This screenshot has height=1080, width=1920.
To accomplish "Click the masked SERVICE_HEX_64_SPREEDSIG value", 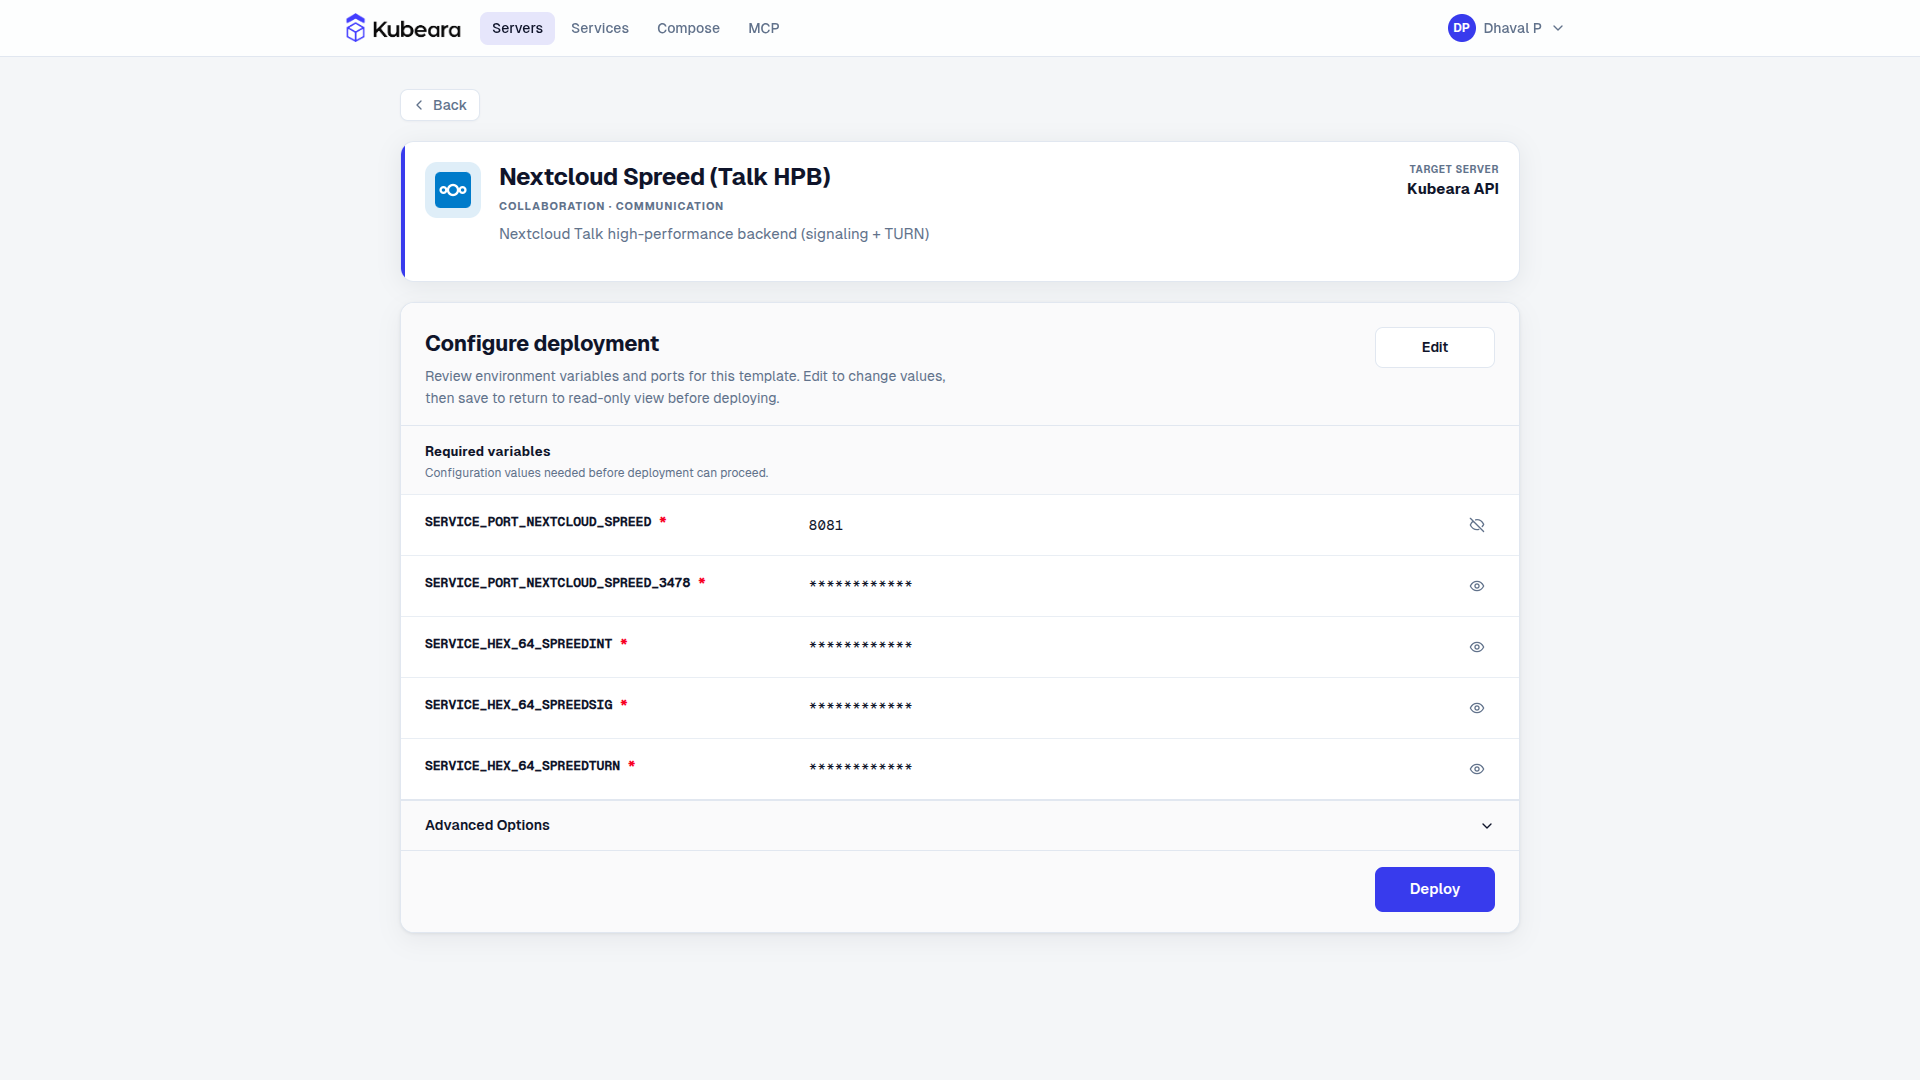I will coord(860,707).
